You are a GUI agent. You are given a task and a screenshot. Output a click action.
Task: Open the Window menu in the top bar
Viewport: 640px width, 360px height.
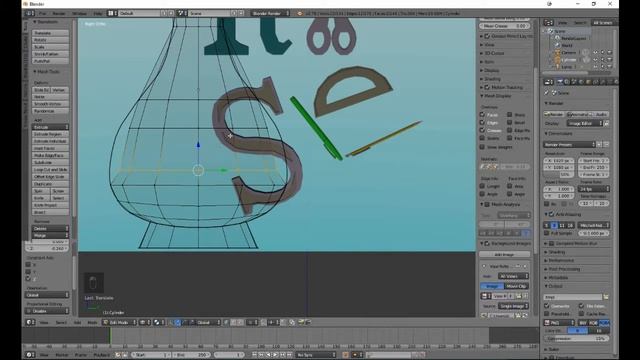[x=80, y=13]
